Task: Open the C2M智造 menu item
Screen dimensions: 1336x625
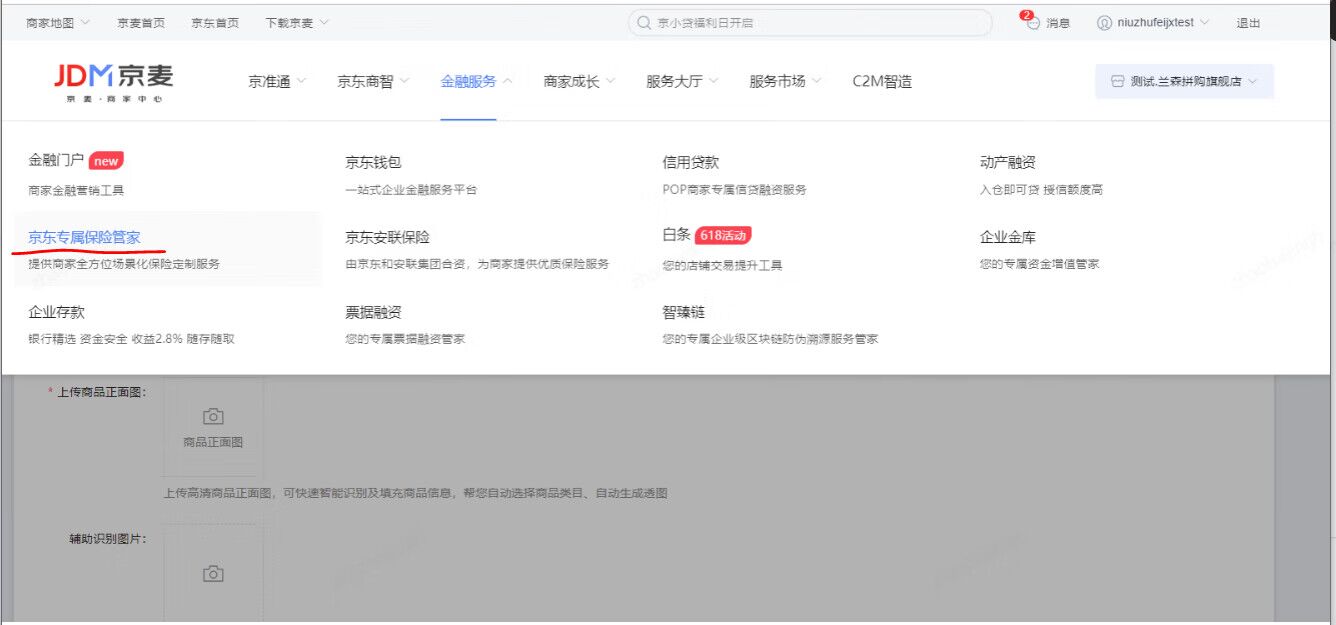Action: click(881, 82)
